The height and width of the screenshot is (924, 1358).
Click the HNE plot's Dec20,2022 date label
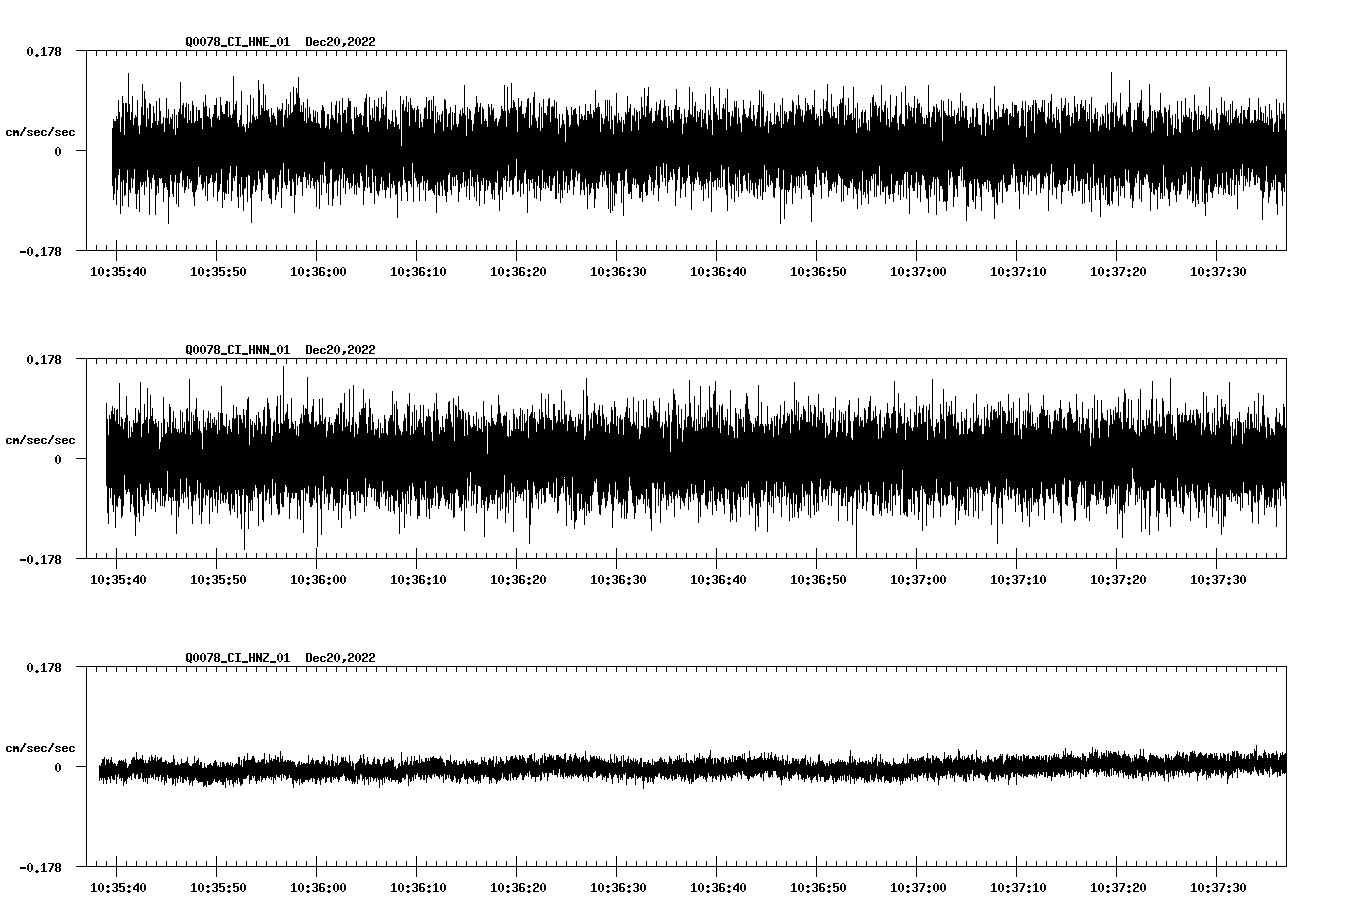tap(340, 42)
